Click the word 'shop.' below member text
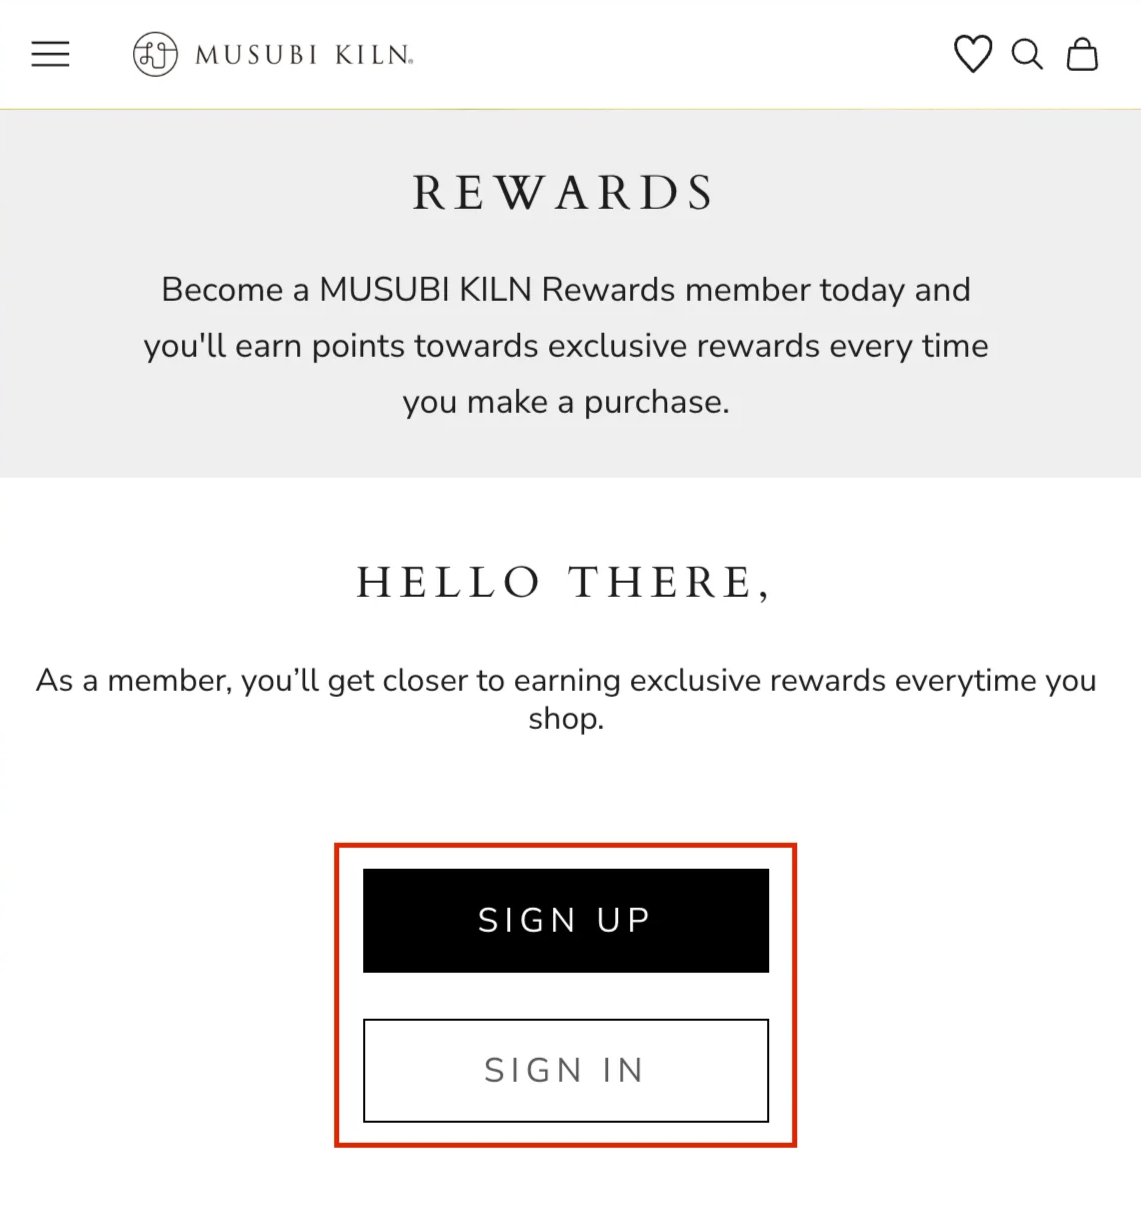 click(566, 719)
